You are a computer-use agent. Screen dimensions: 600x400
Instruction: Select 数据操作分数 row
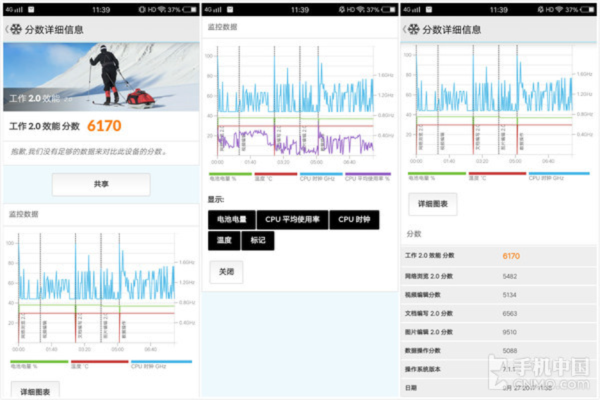click(x=498, y=351)
